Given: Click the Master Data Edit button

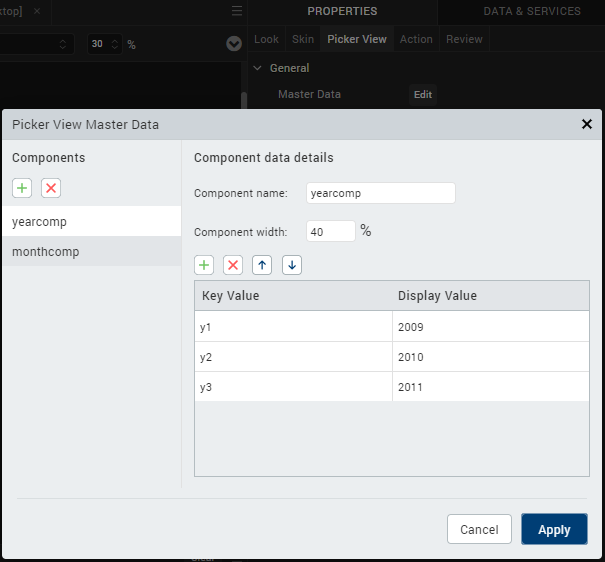Looking at the screenshot, I should (423, 95).
